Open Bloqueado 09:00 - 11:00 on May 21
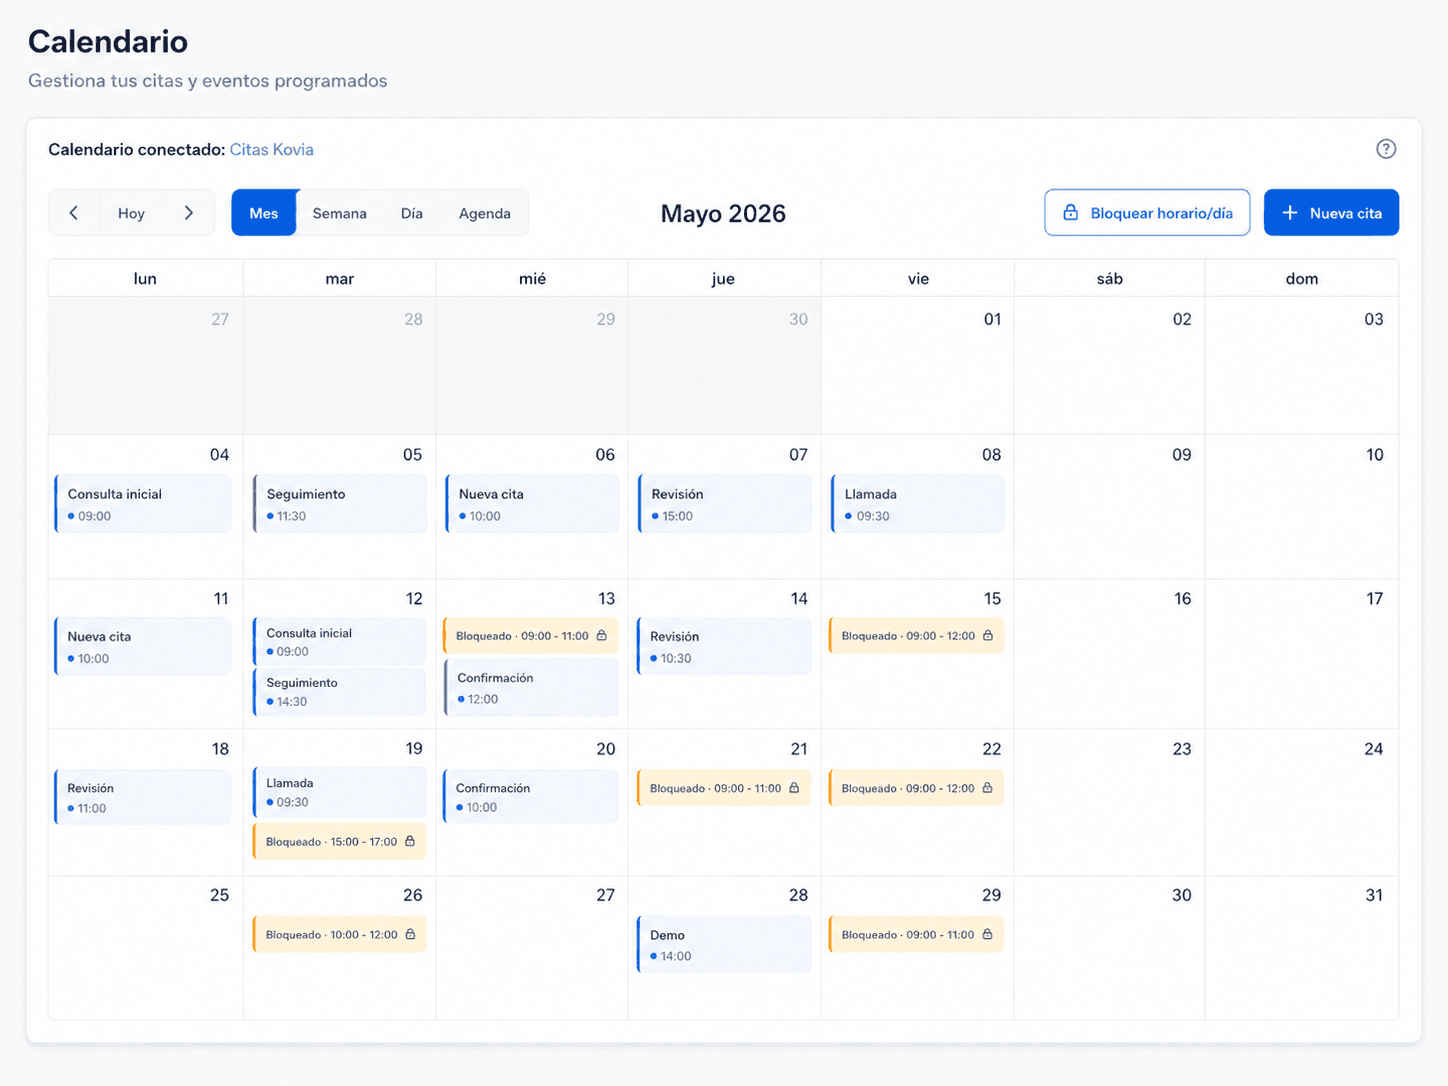The width and height of the screenshot is (1448, 1086). pyautogui.click(x=724, y=788)
